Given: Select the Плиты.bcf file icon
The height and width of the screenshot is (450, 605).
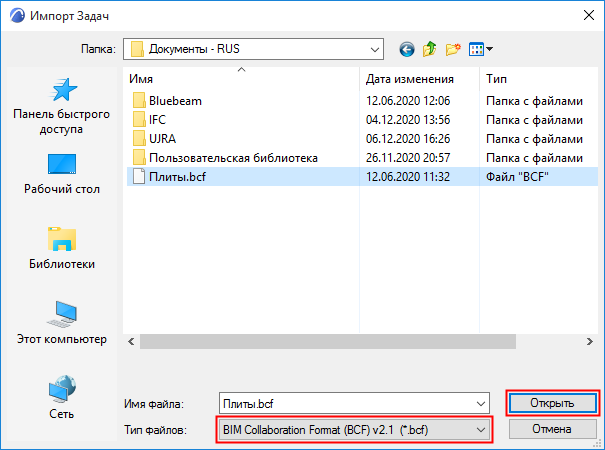Looking at the screenshot, I should click(139, 176).
